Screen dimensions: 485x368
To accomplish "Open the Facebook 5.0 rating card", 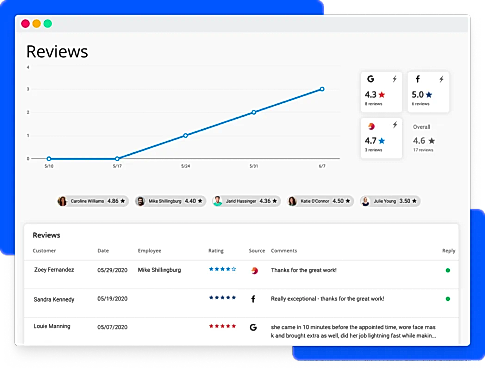I will (428, 92).
